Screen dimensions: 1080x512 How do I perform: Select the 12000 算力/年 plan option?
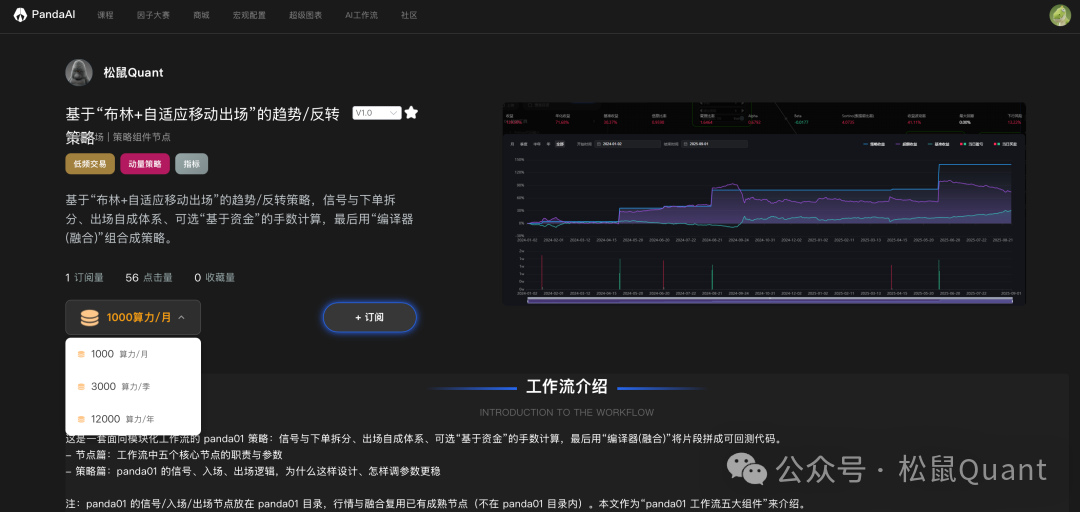(x=133, y=419)
